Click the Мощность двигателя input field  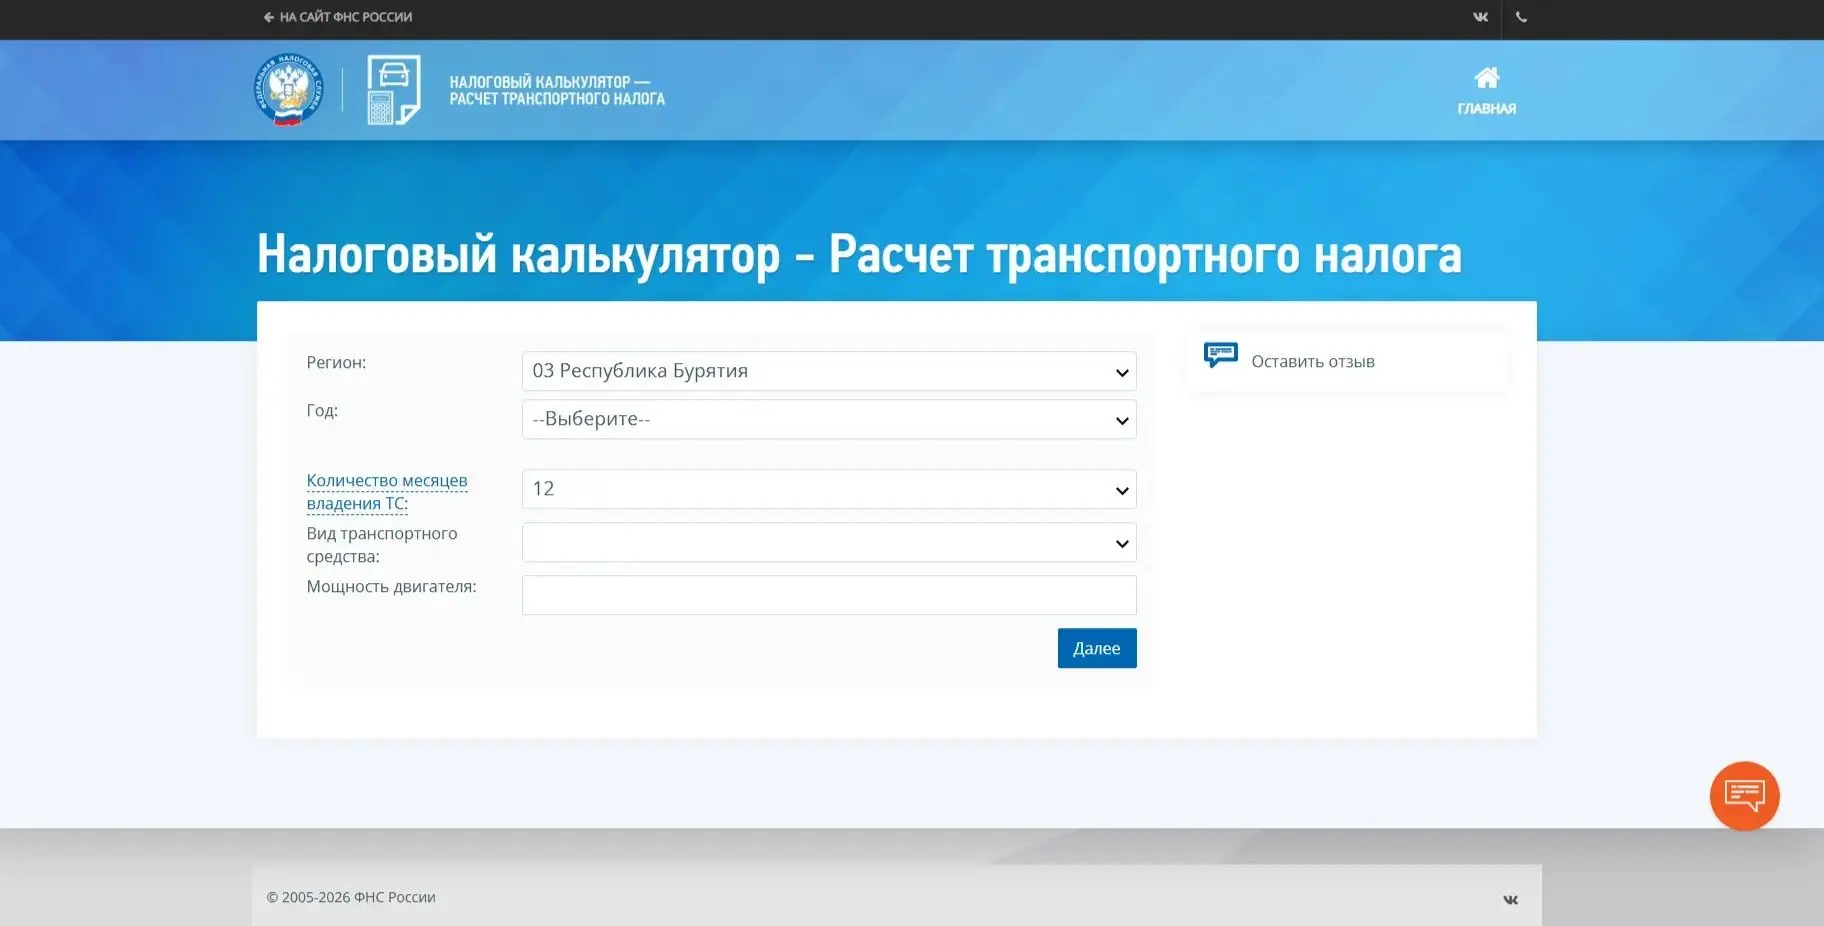[x=829, y=595]
